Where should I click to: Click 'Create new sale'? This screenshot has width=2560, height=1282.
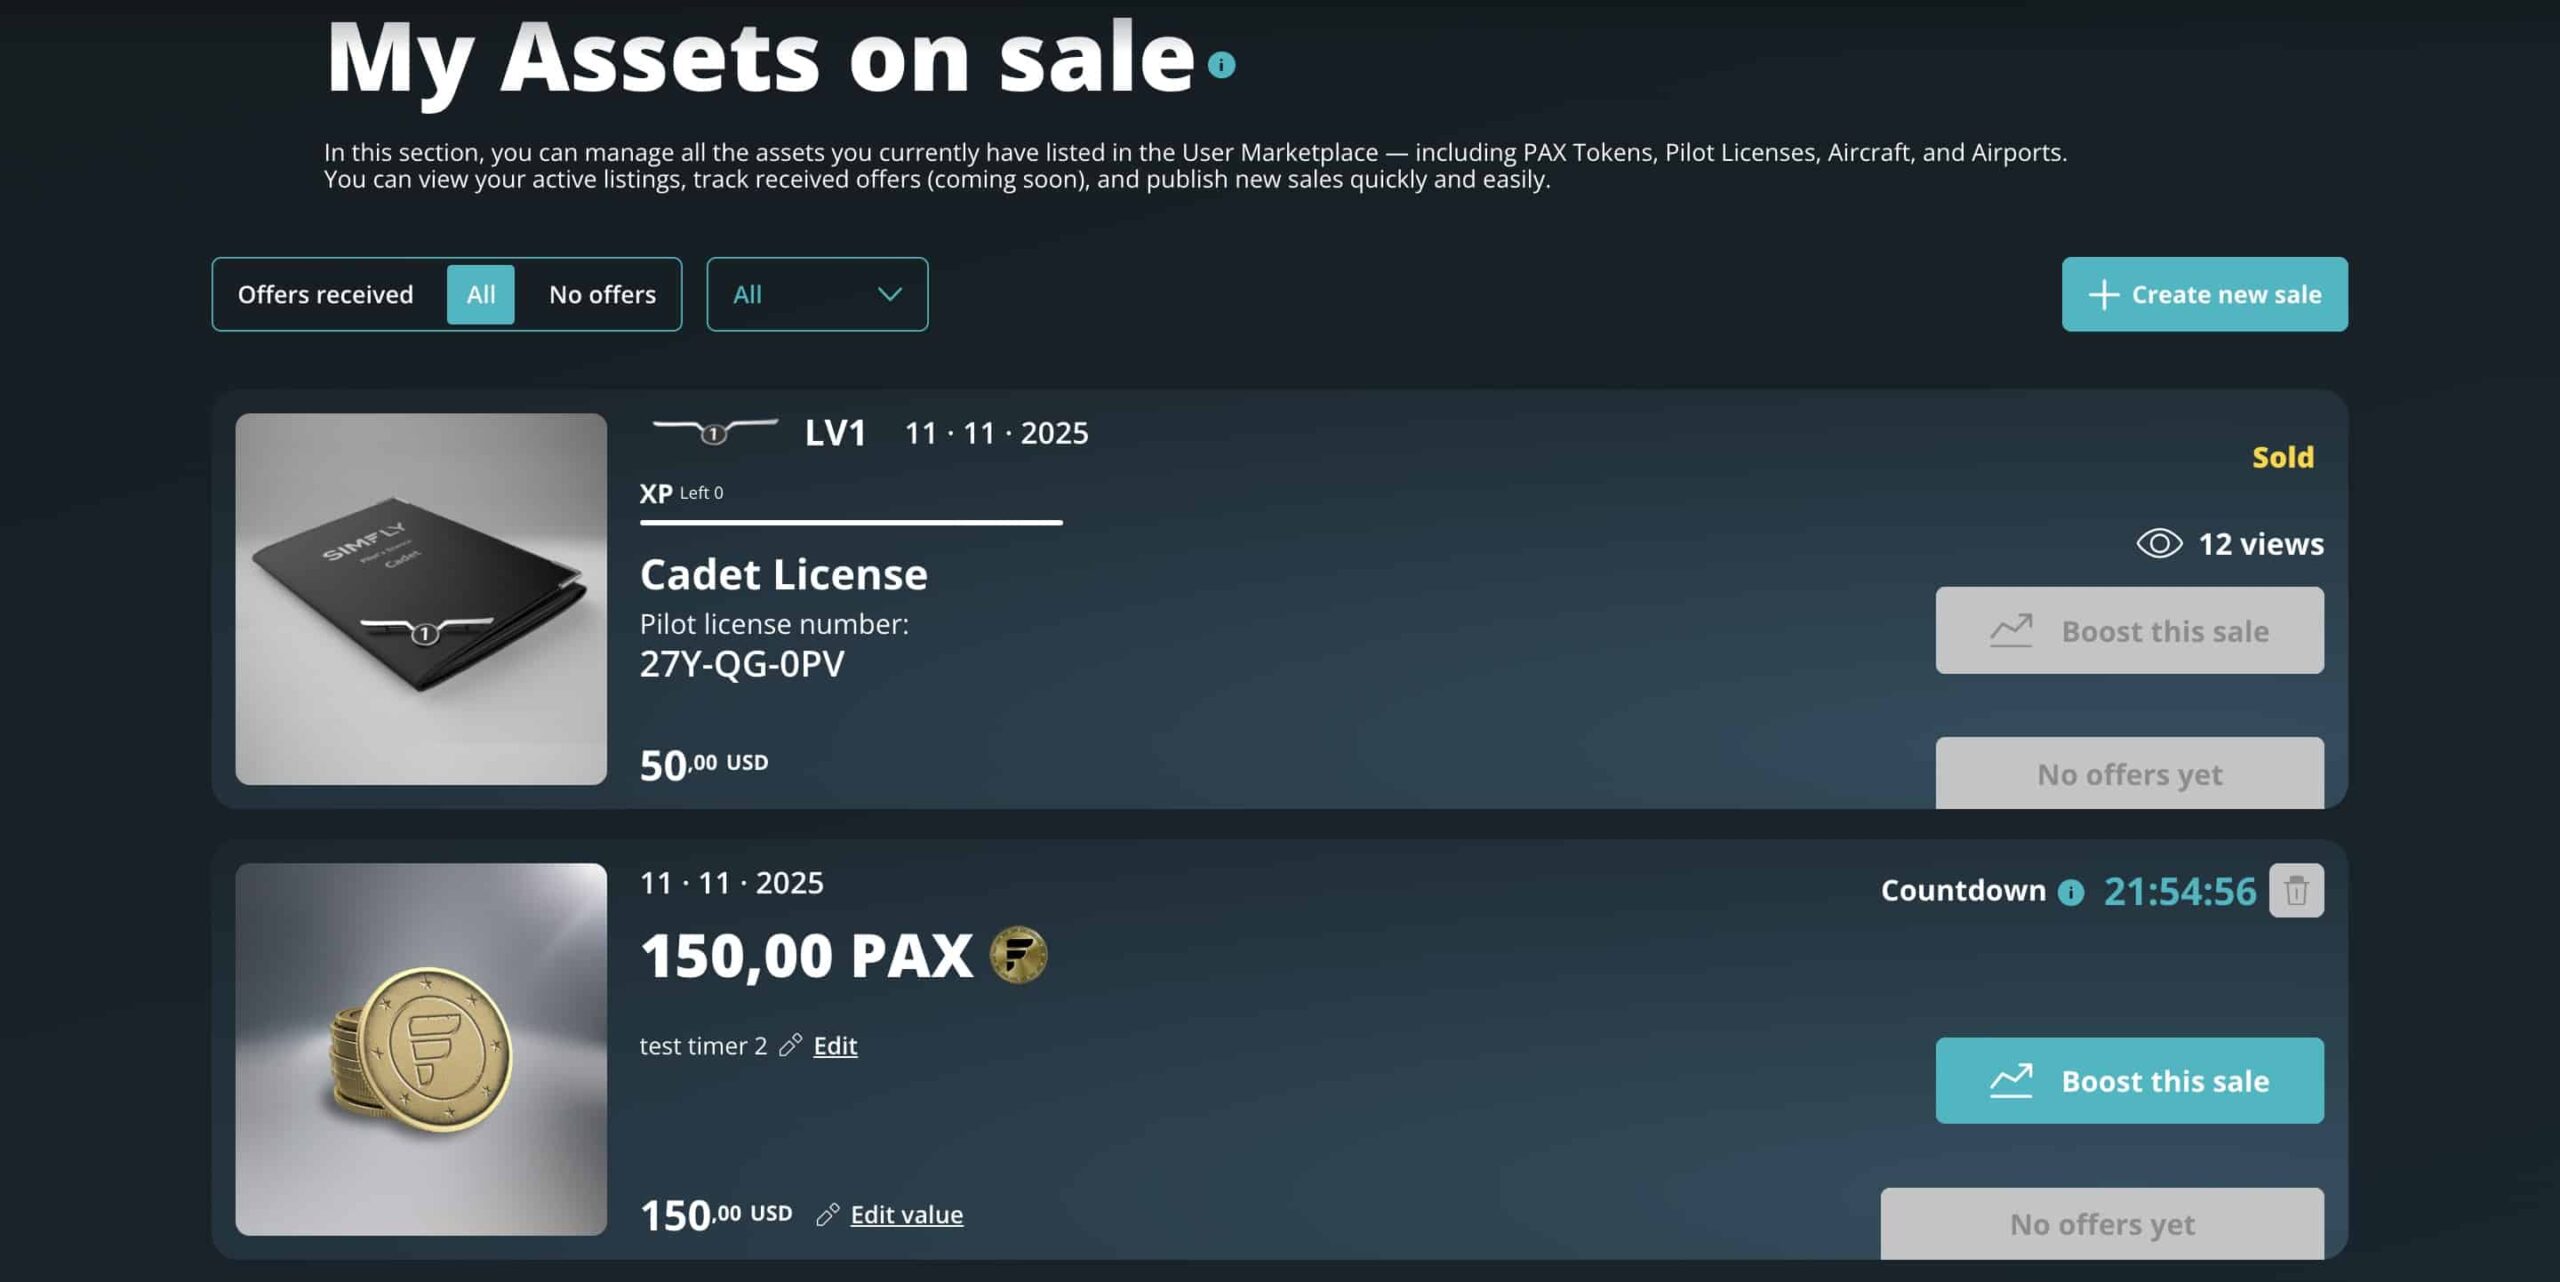2204,293
